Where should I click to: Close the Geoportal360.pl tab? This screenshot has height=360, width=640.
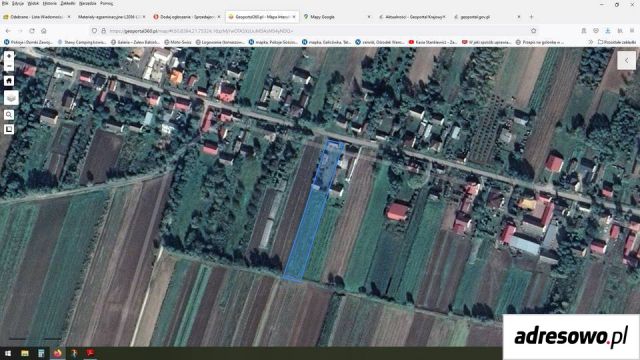294,17
